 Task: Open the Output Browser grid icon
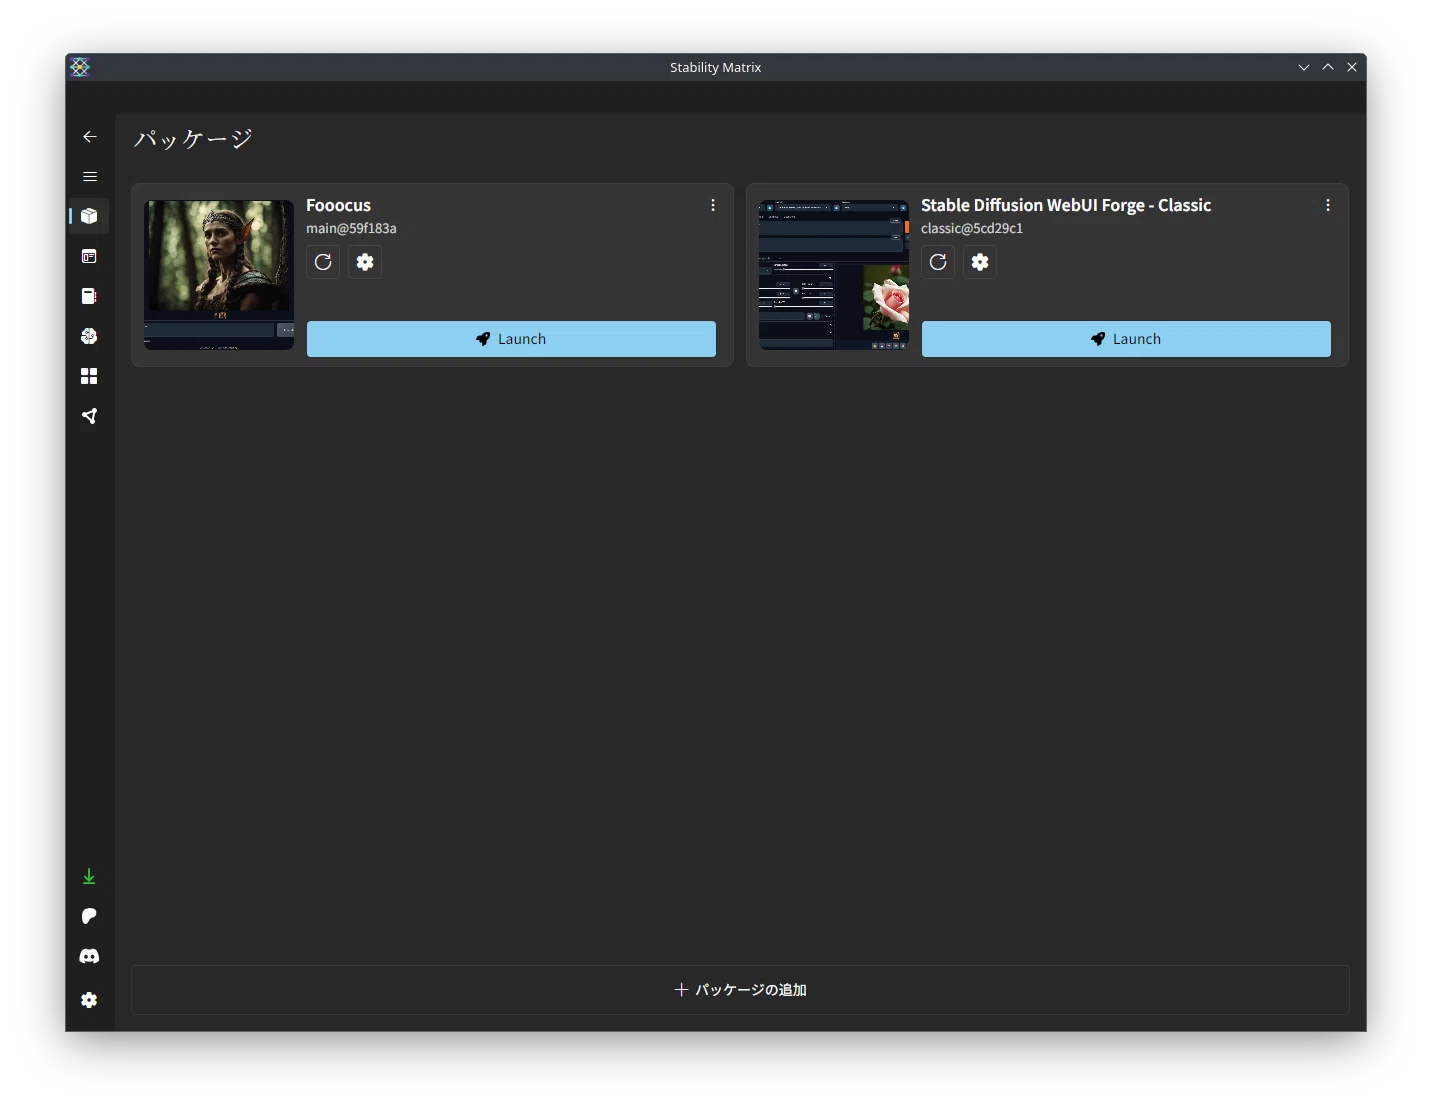[90, 376]
